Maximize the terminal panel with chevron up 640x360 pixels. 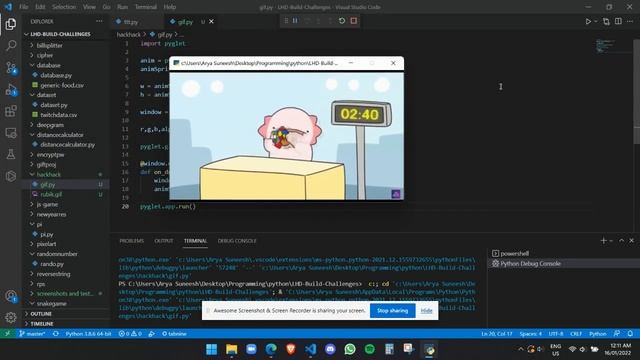[621, 241]
